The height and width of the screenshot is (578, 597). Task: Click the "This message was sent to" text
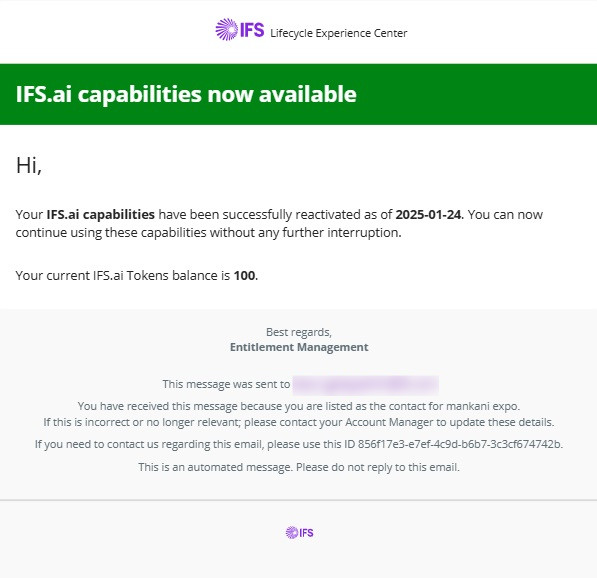click(226, 384)
